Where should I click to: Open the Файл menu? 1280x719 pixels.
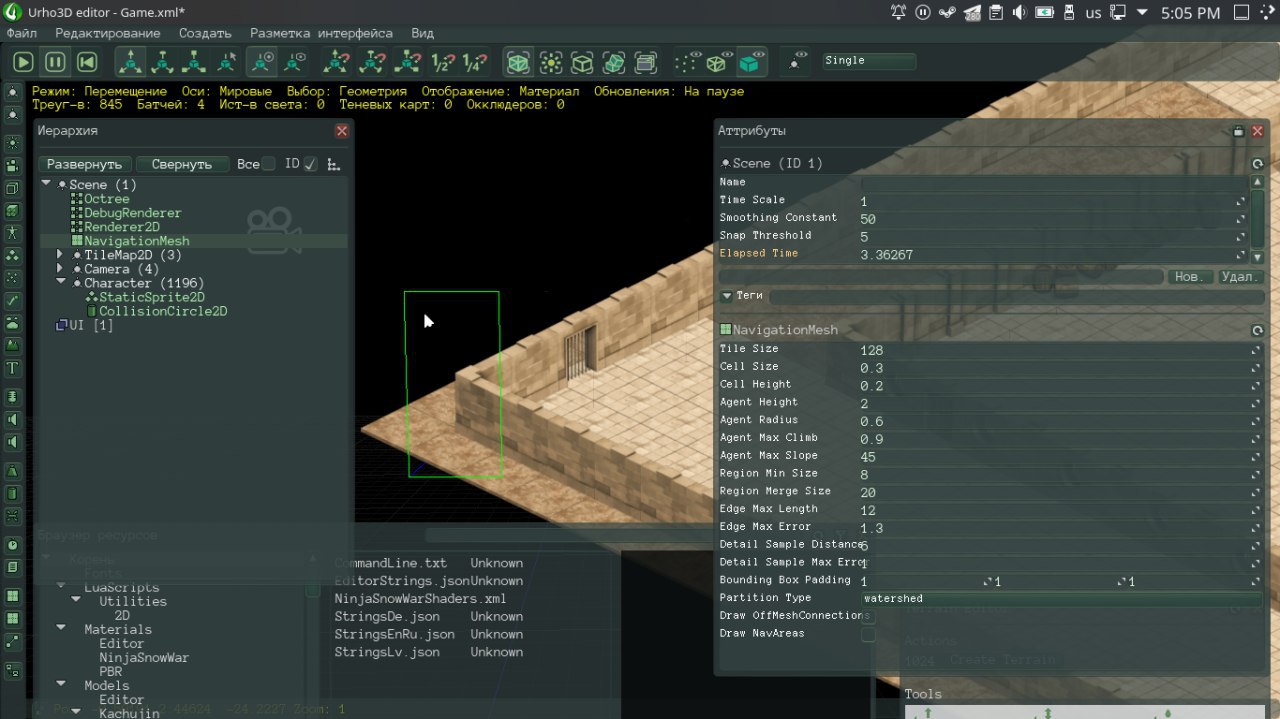coord(21,33)
